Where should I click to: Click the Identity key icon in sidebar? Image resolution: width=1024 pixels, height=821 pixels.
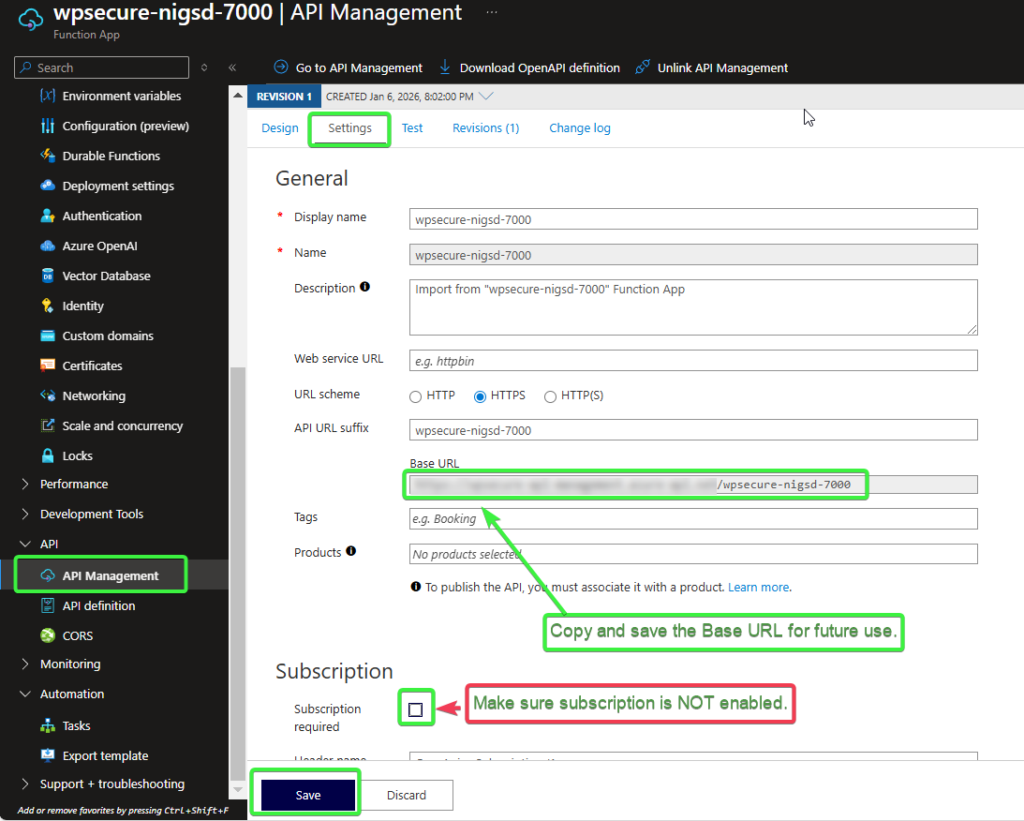[47, 306]
